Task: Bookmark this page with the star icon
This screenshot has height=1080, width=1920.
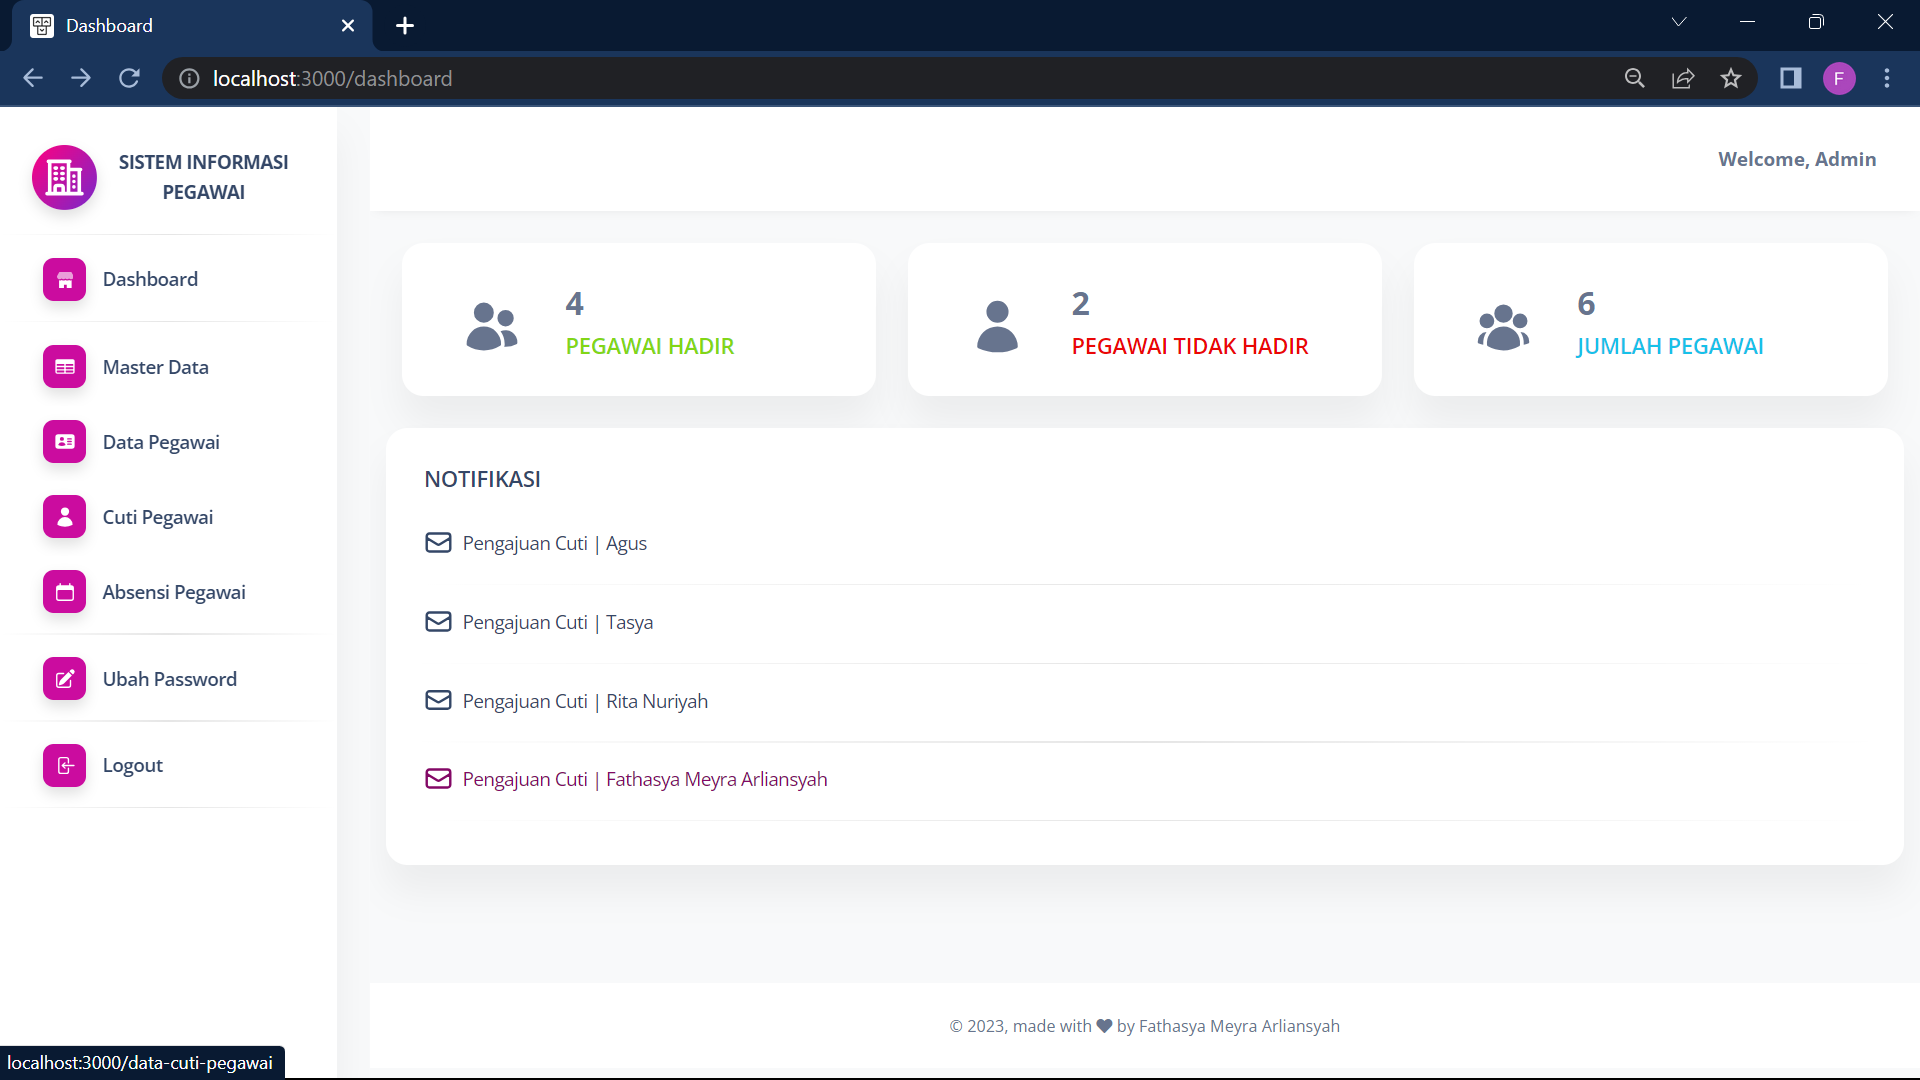Action: 1731,78
